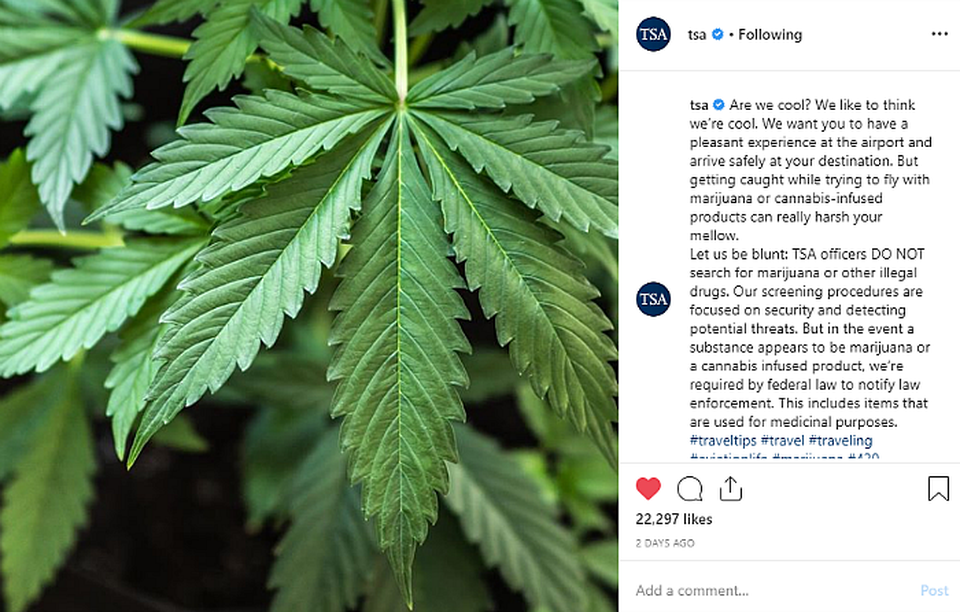This screenshot has width=960, height=612.
Task: Save the post with the bookmark icon
Action: [938, 488]
